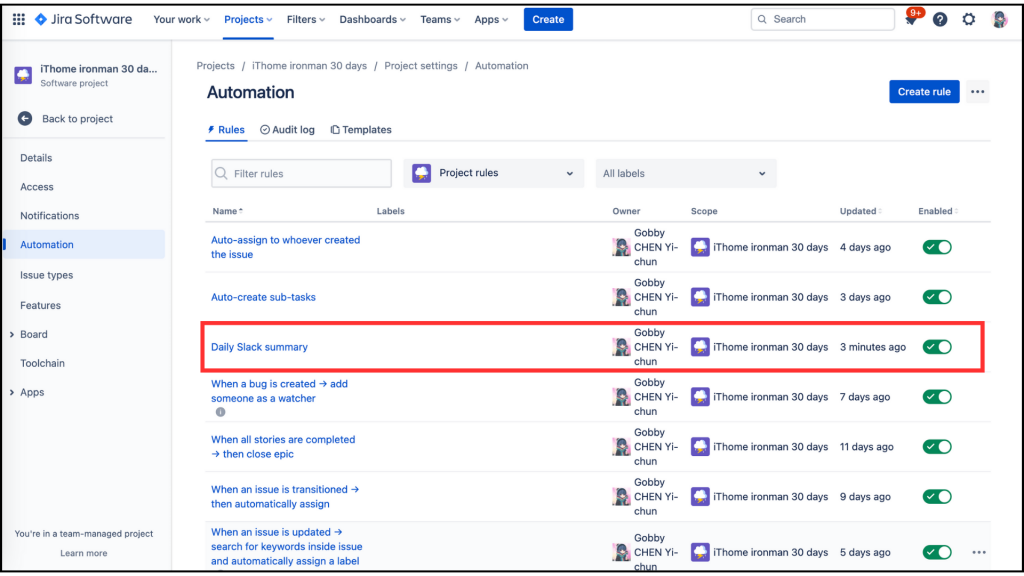Open Access in project settings sidebar
Viewport: 1024px width, 576px height.
click(x=37, y=187)
